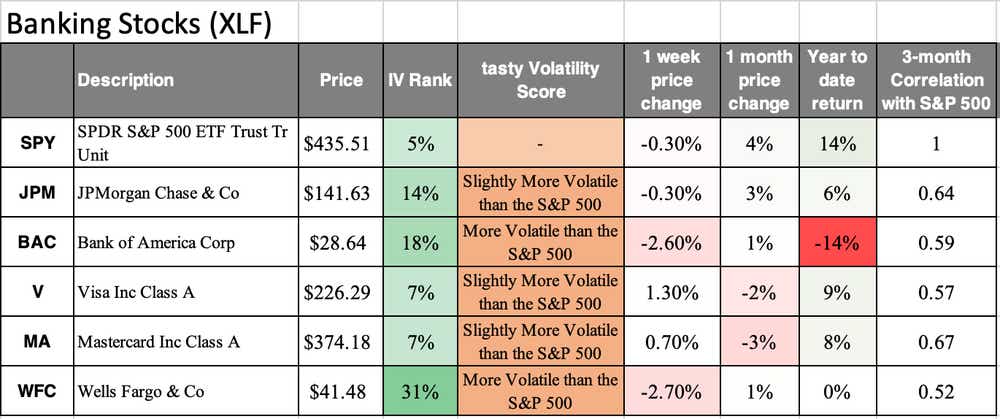Select the Year to date return header

[838, 80]
